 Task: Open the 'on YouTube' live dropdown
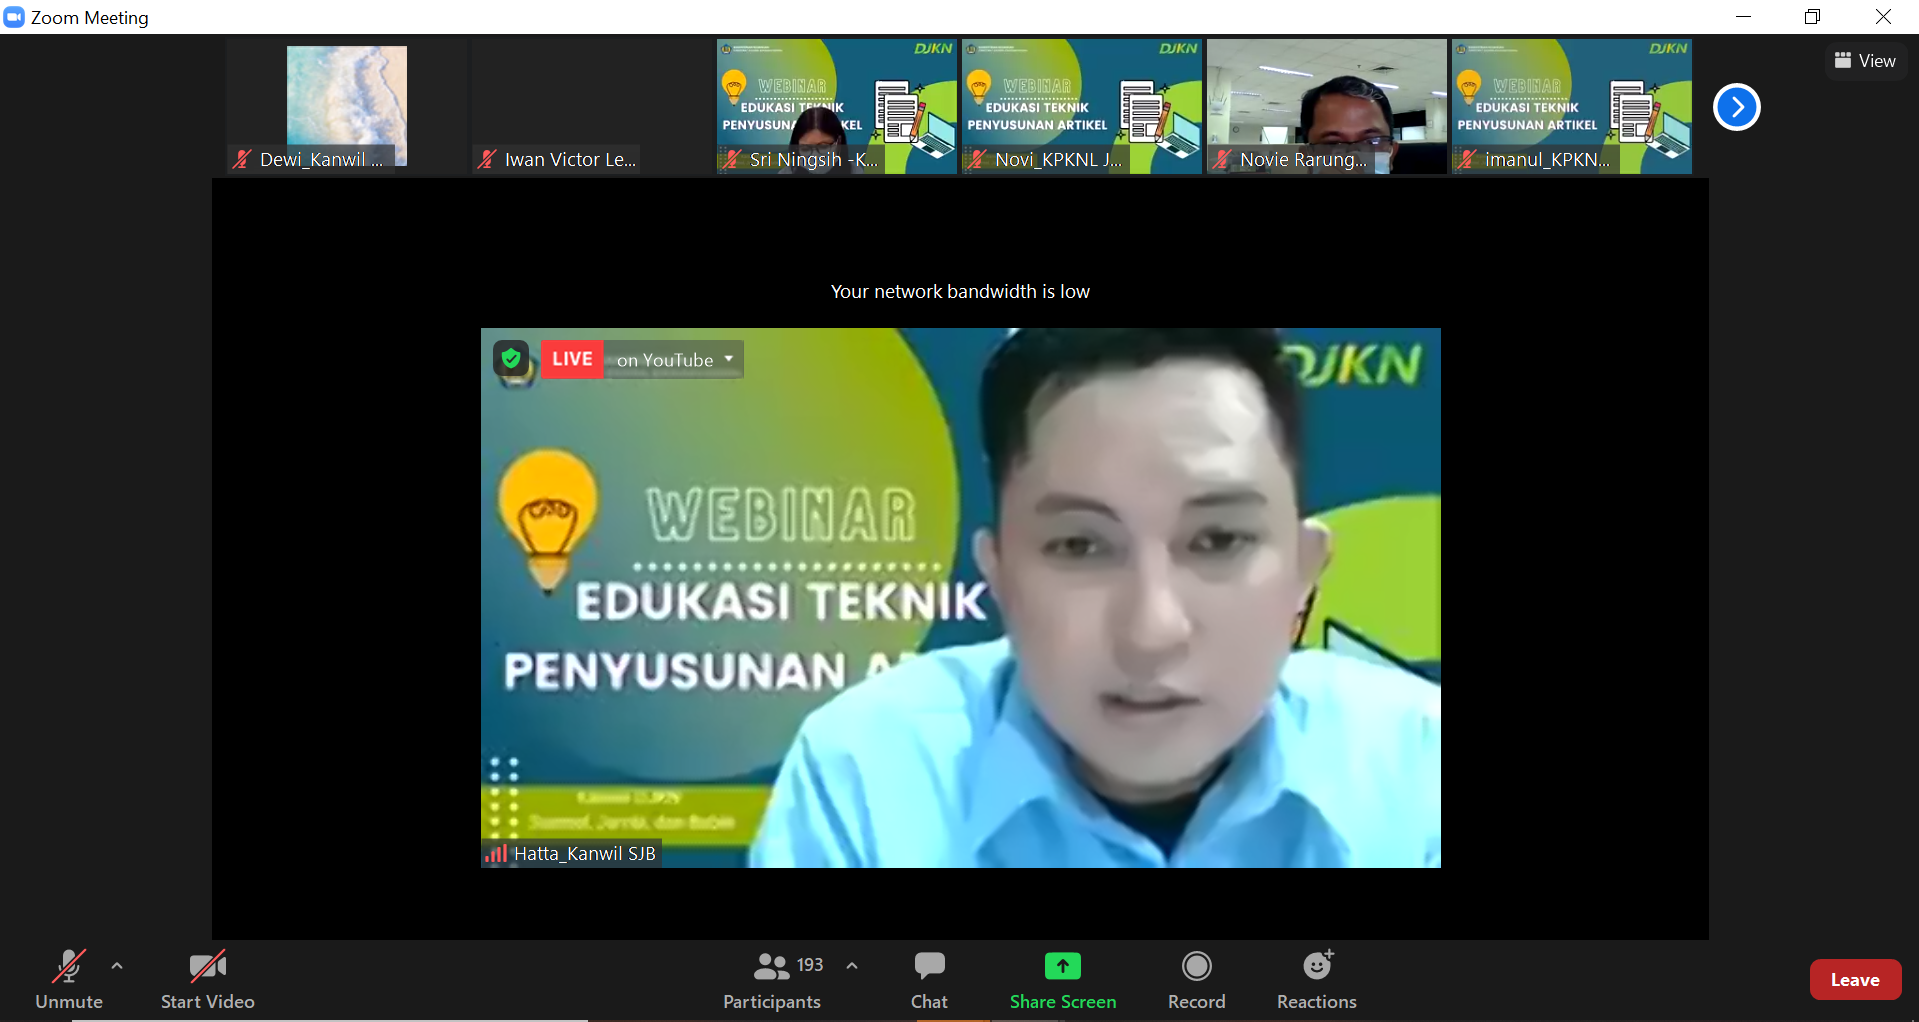(675, 360)
